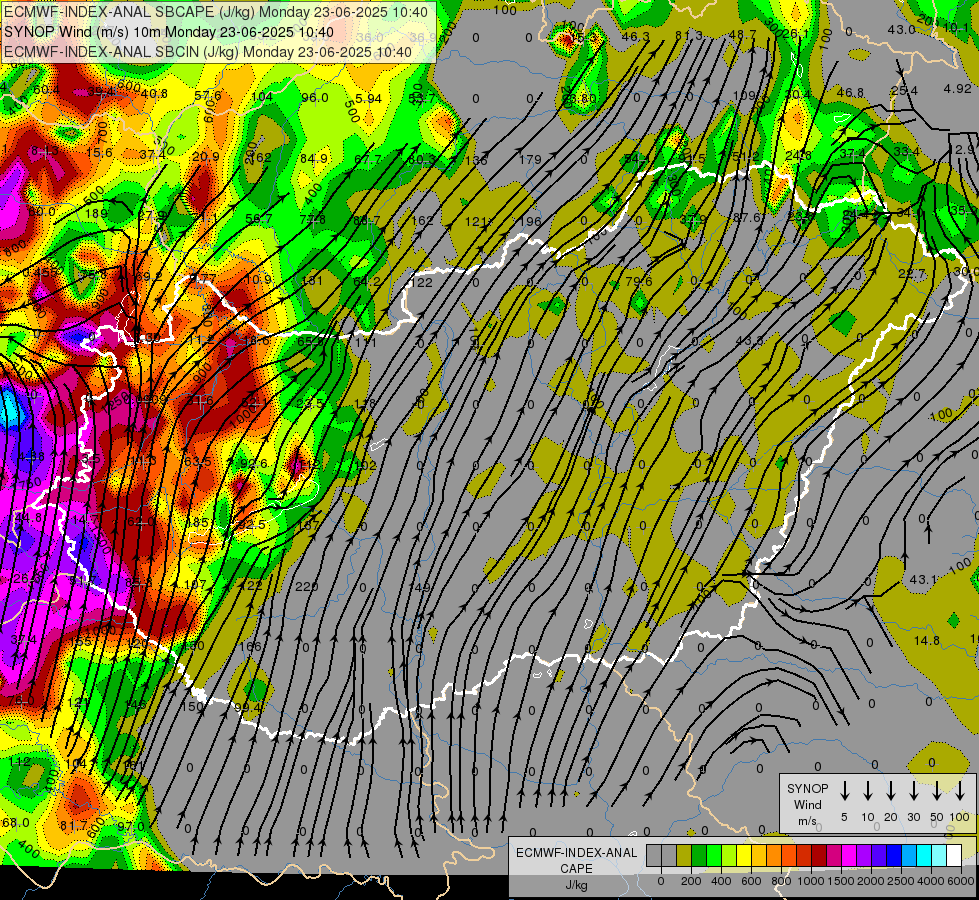Click the SBCAPE title line in header
Image resolution: width=979 pixels, height=900 pixels.
(216, 12)
